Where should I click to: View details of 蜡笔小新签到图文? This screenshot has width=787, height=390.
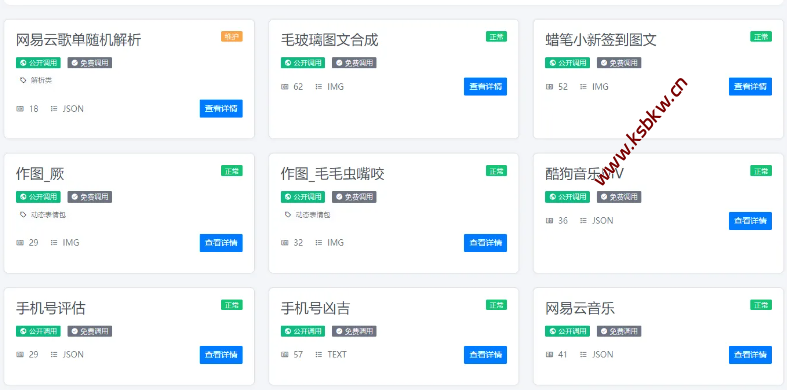click(750, 86)
